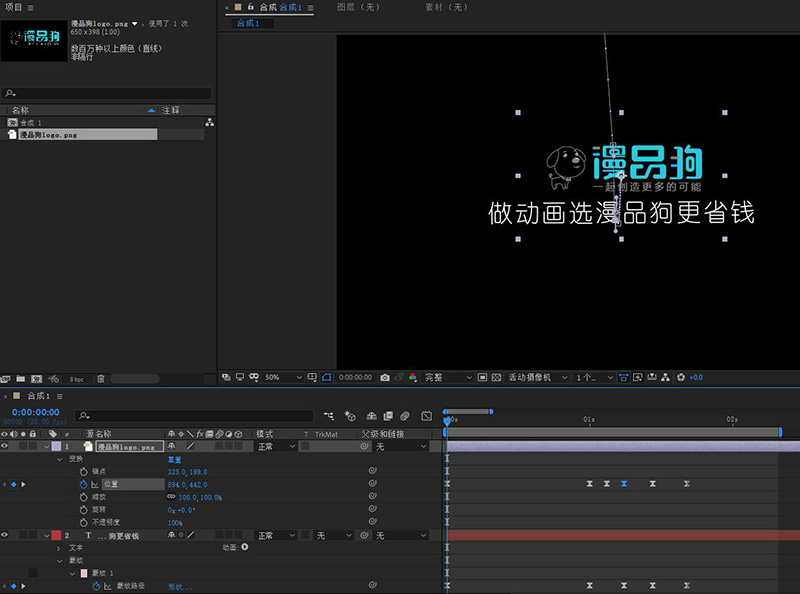Toggle stopwatch for 位置 property
The width and height of the screenshot is (800, 594).
coord(84,484)
